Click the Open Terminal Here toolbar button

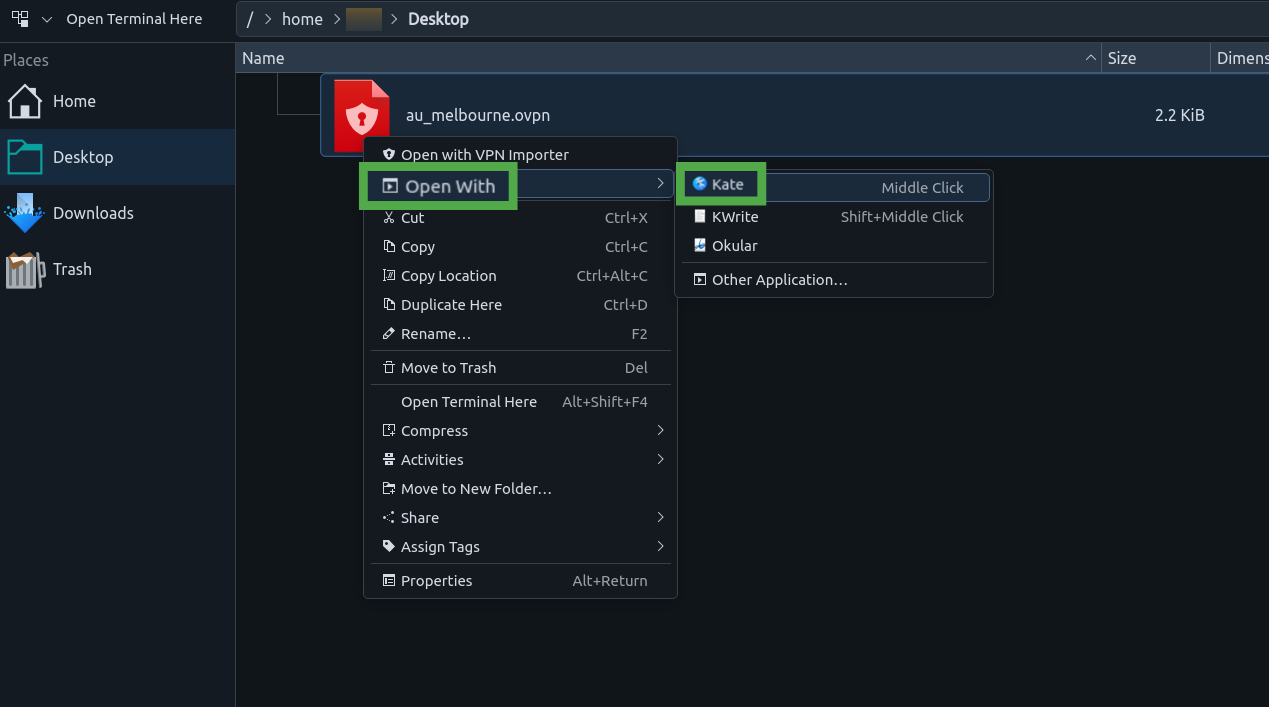pos(134,19)
